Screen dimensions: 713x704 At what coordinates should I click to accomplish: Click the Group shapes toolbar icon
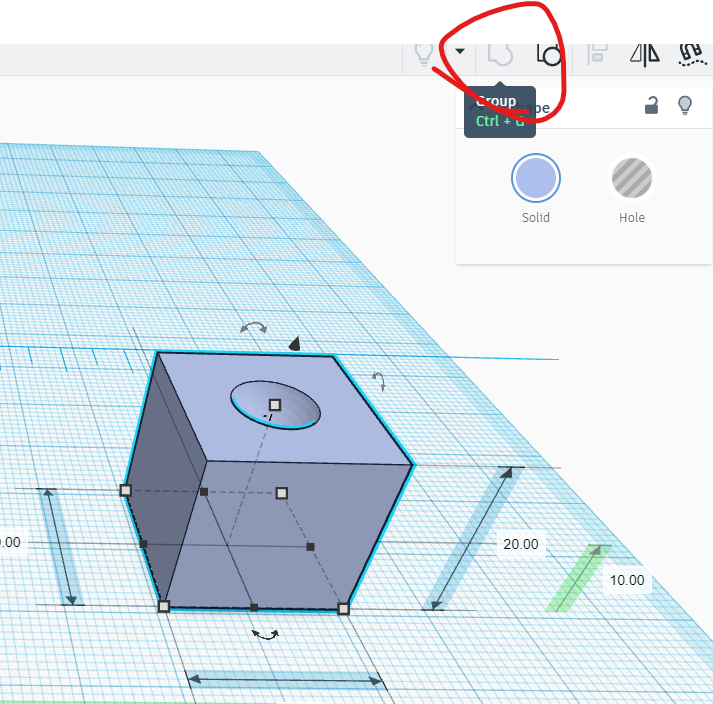click(500, 55)
